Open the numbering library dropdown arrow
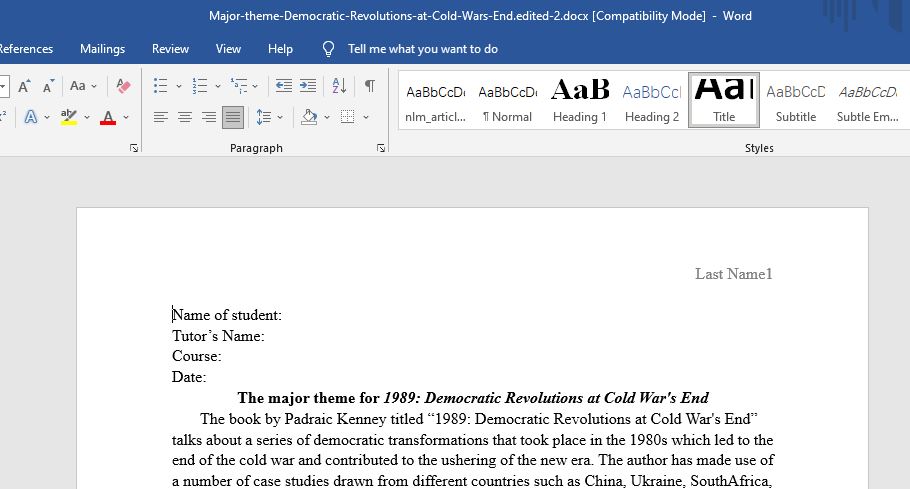Screen dimensions: 910x489 click(218, 86)
